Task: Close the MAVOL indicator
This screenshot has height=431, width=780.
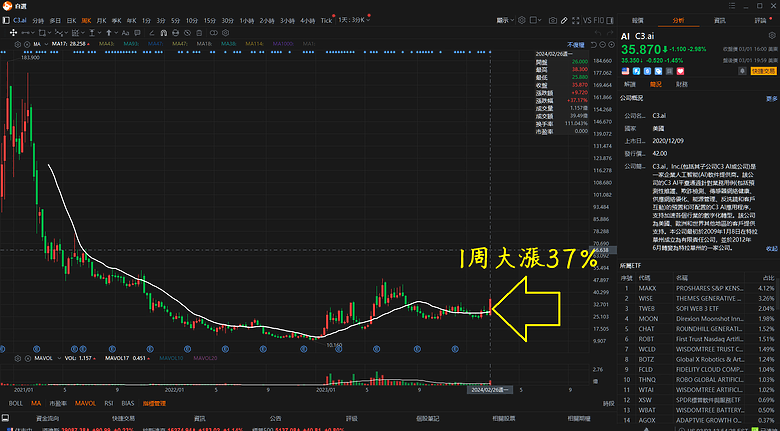Action: pos(28,358)
